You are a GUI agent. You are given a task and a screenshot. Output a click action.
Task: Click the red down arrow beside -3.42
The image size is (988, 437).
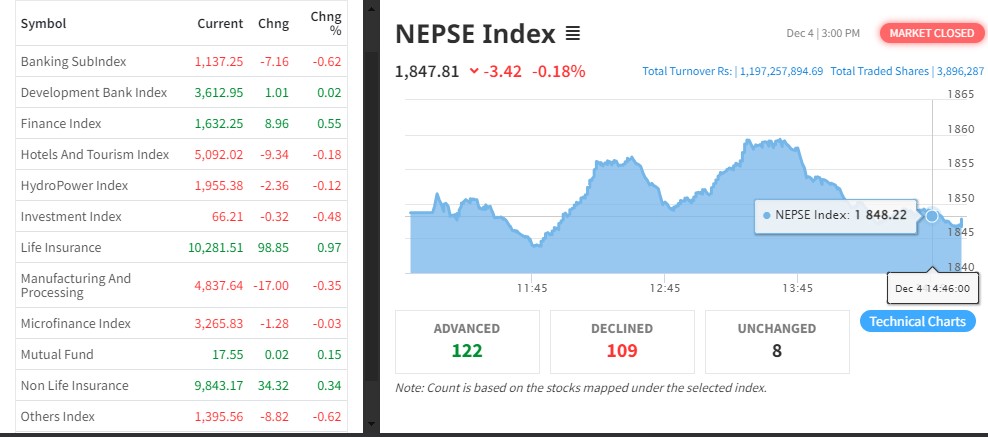(474, 71)
